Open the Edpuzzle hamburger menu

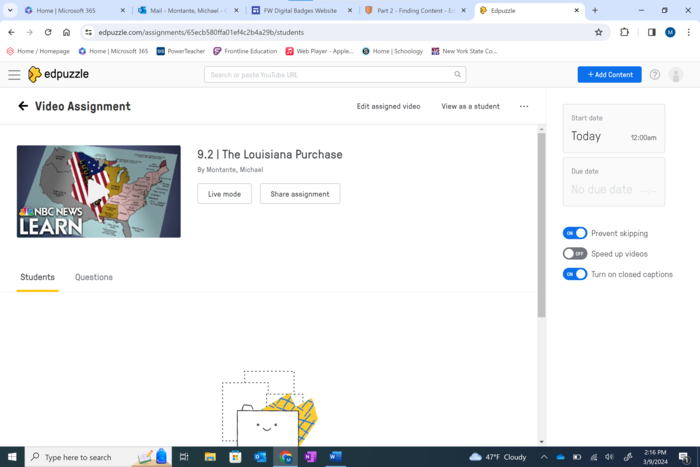14,75
